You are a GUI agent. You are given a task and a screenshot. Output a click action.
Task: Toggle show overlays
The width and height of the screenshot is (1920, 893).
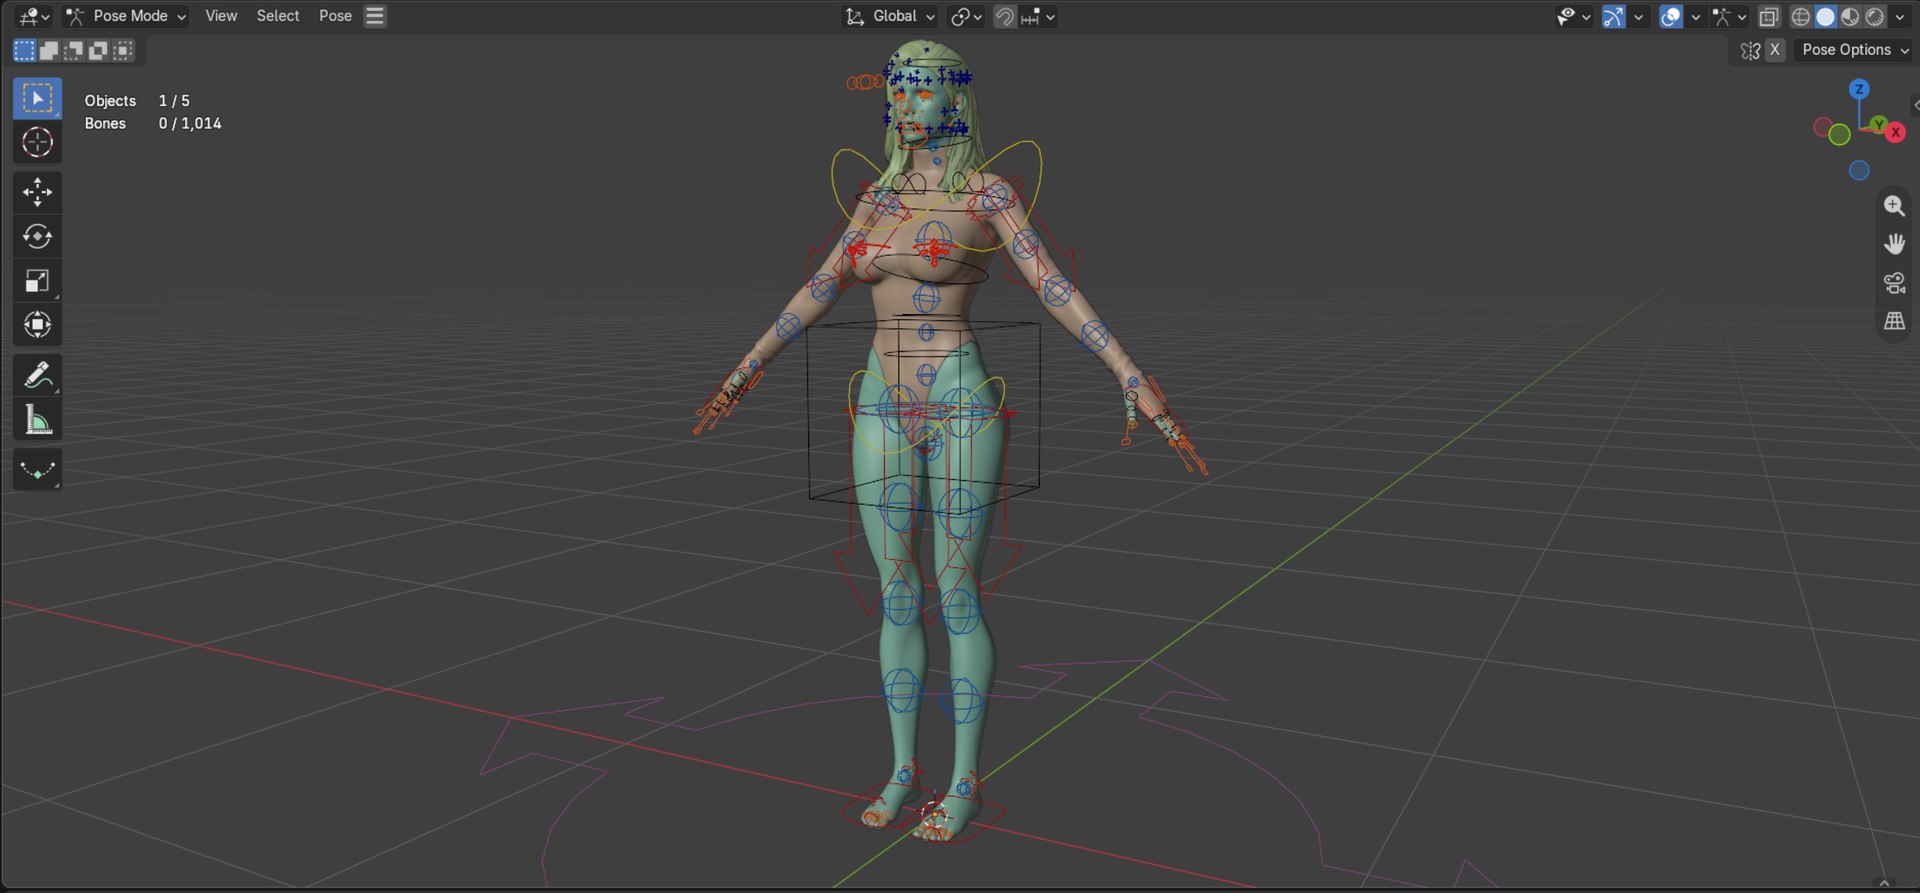[1670, 16]
